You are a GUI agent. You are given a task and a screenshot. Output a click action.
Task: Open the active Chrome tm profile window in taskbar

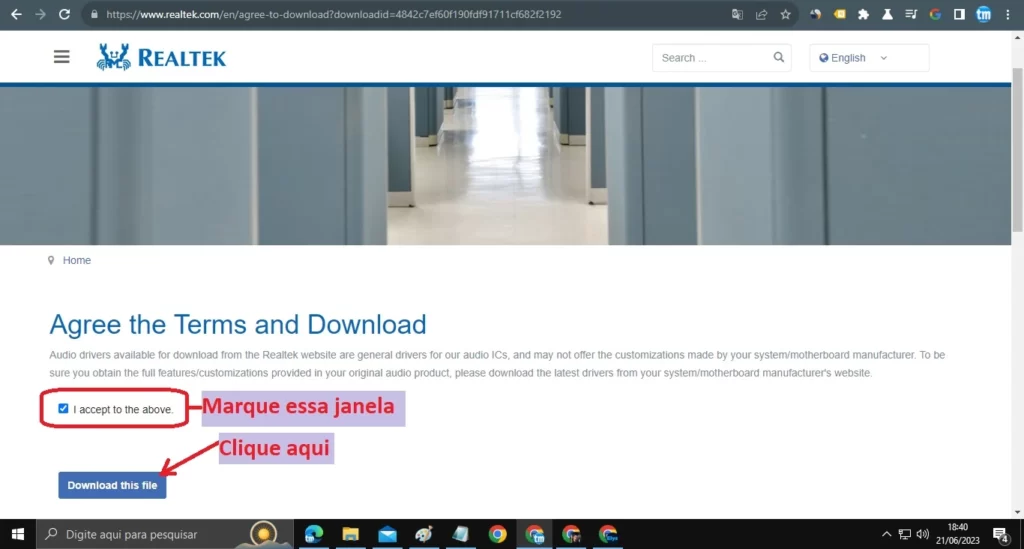click(535, 534)
